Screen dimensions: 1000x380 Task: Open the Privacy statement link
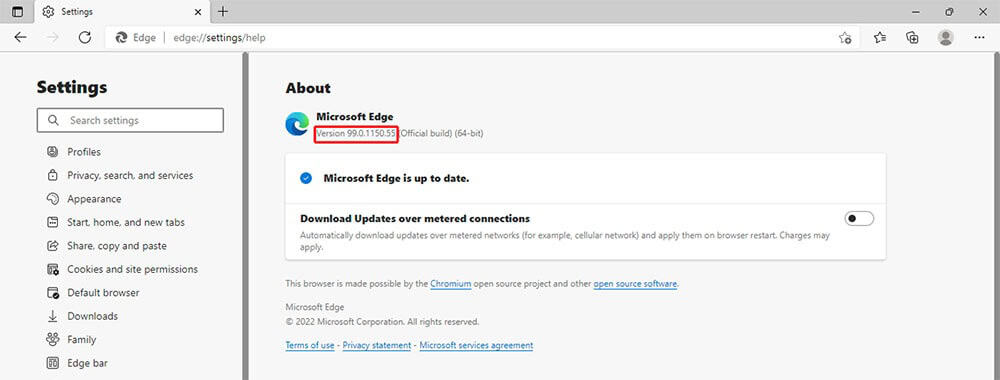point(377,345)
